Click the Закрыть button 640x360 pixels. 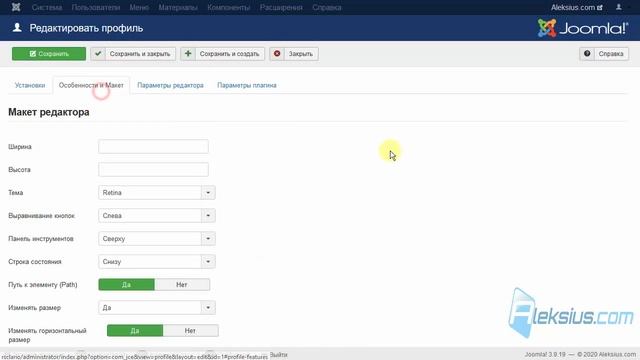click(x=294, y=53)
